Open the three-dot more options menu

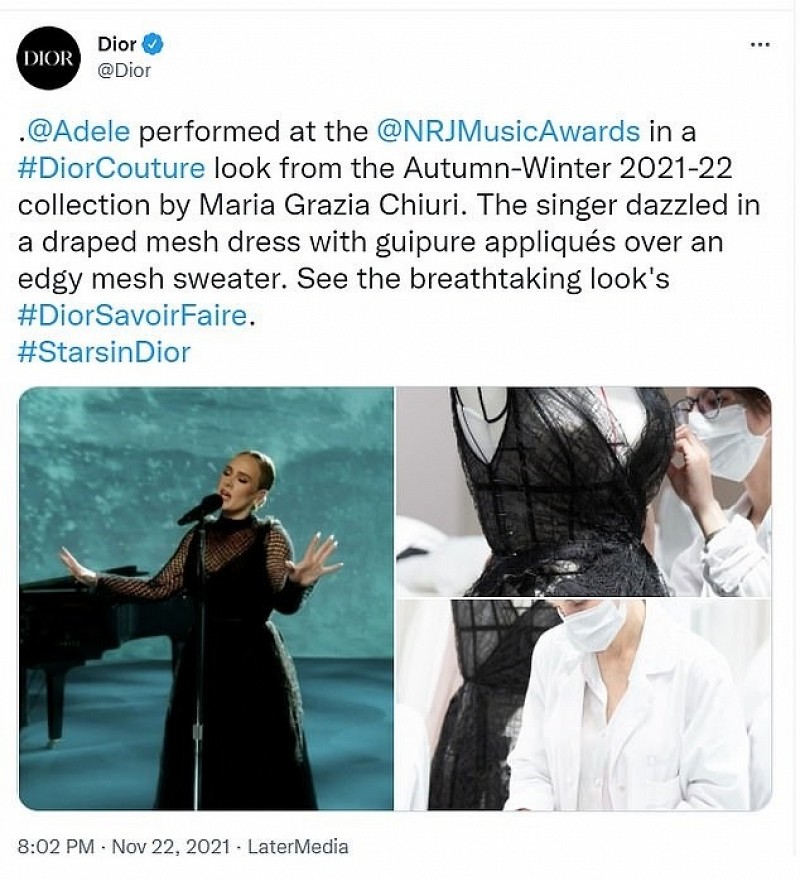(x=761, y=44)
